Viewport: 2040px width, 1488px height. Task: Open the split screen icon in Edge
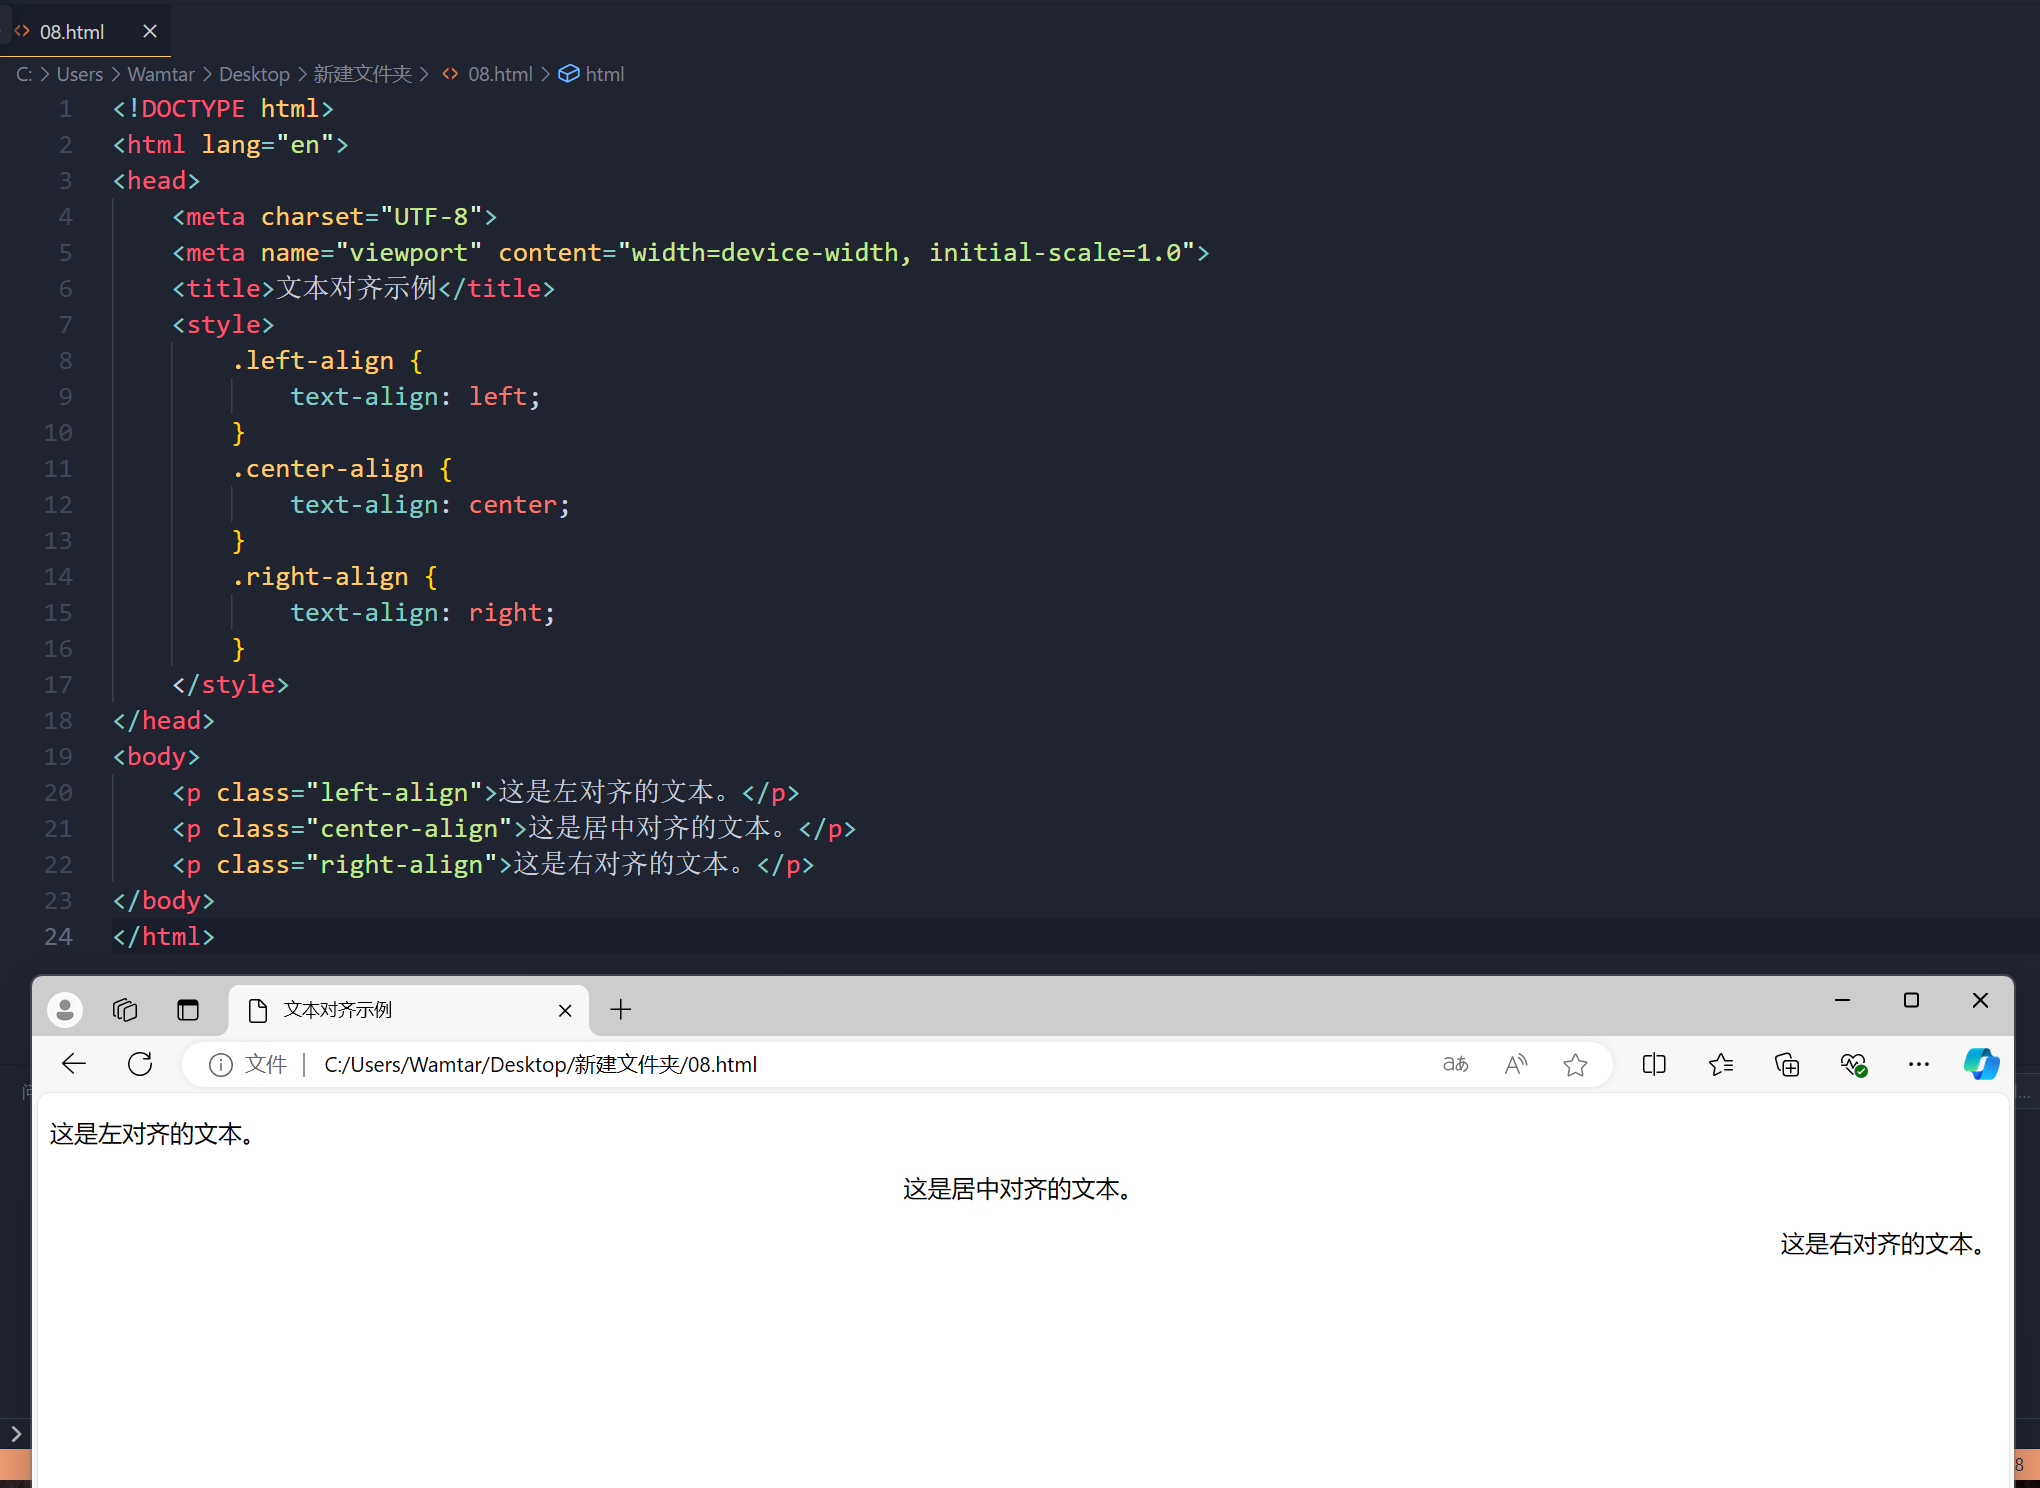tap(1654, 1064)
